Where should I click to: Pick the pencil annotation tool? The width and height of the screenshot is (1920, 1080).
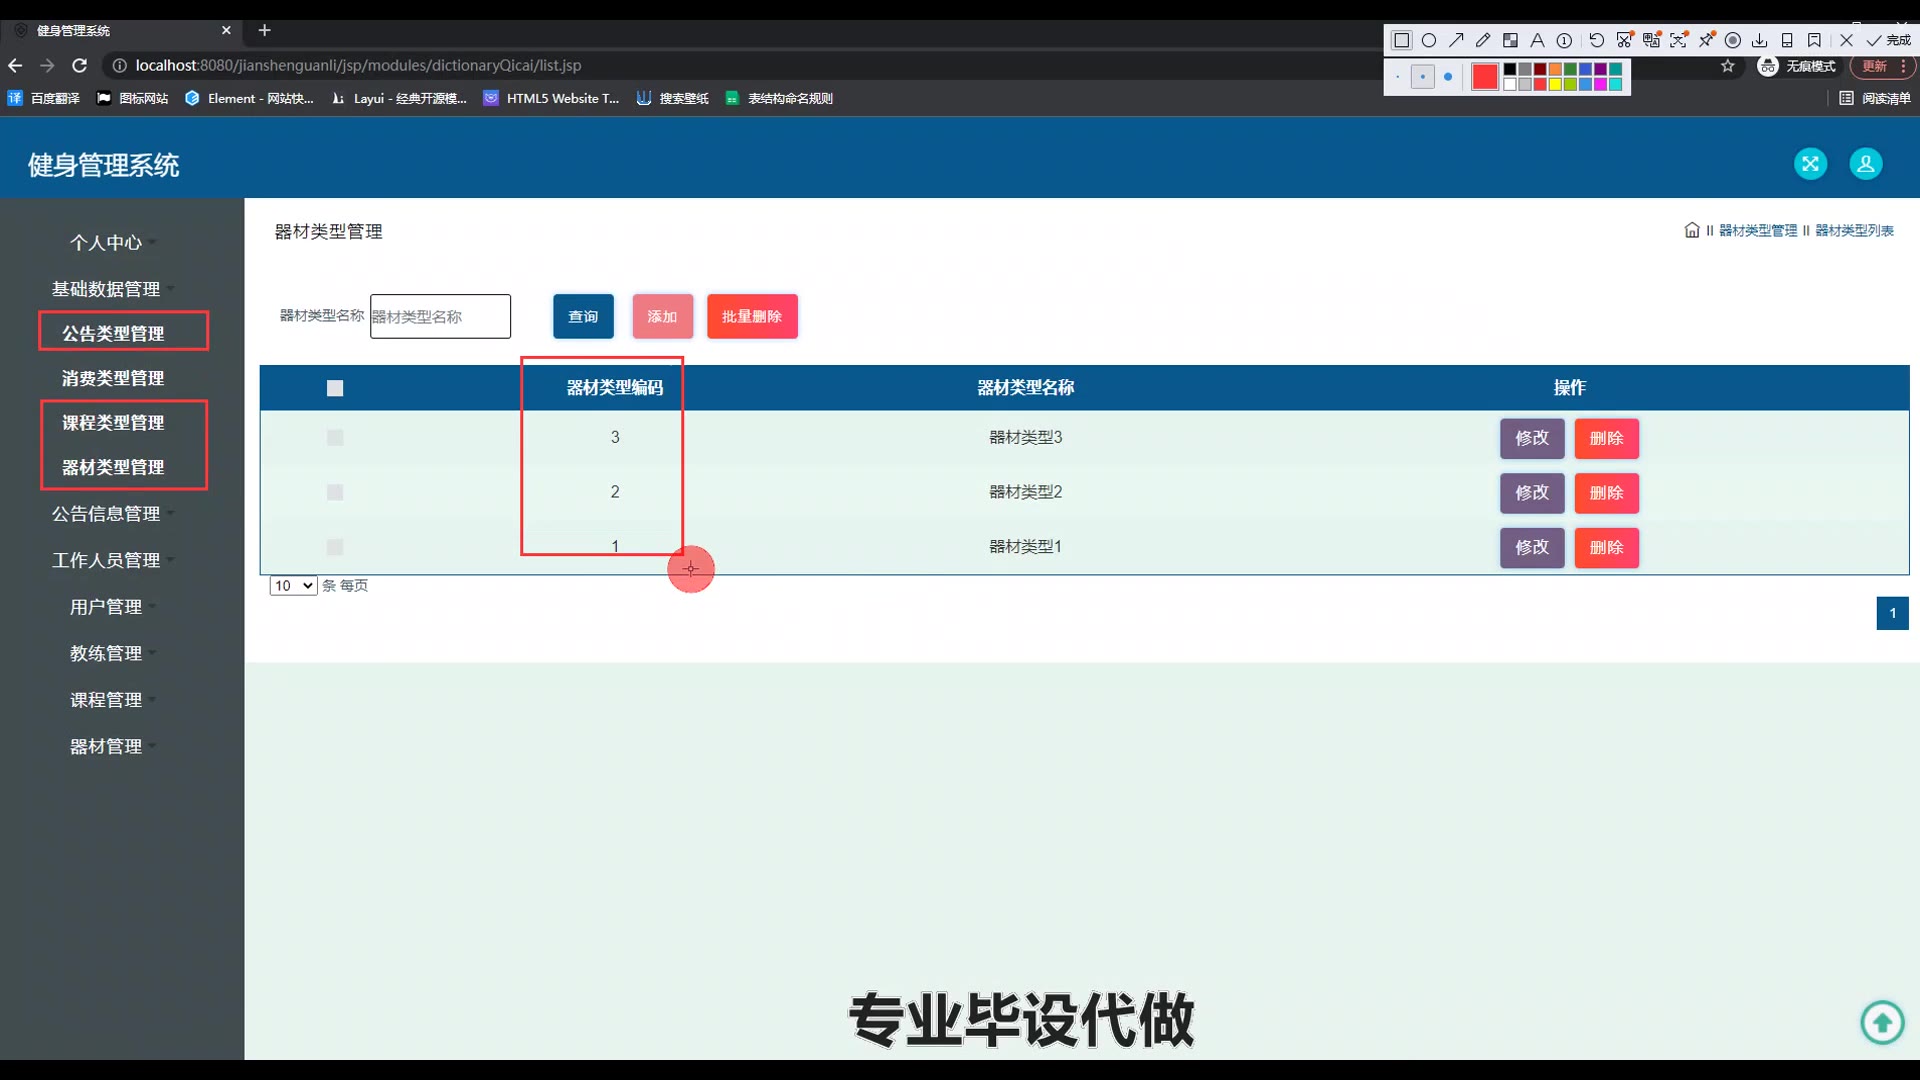pos(1483,41)
